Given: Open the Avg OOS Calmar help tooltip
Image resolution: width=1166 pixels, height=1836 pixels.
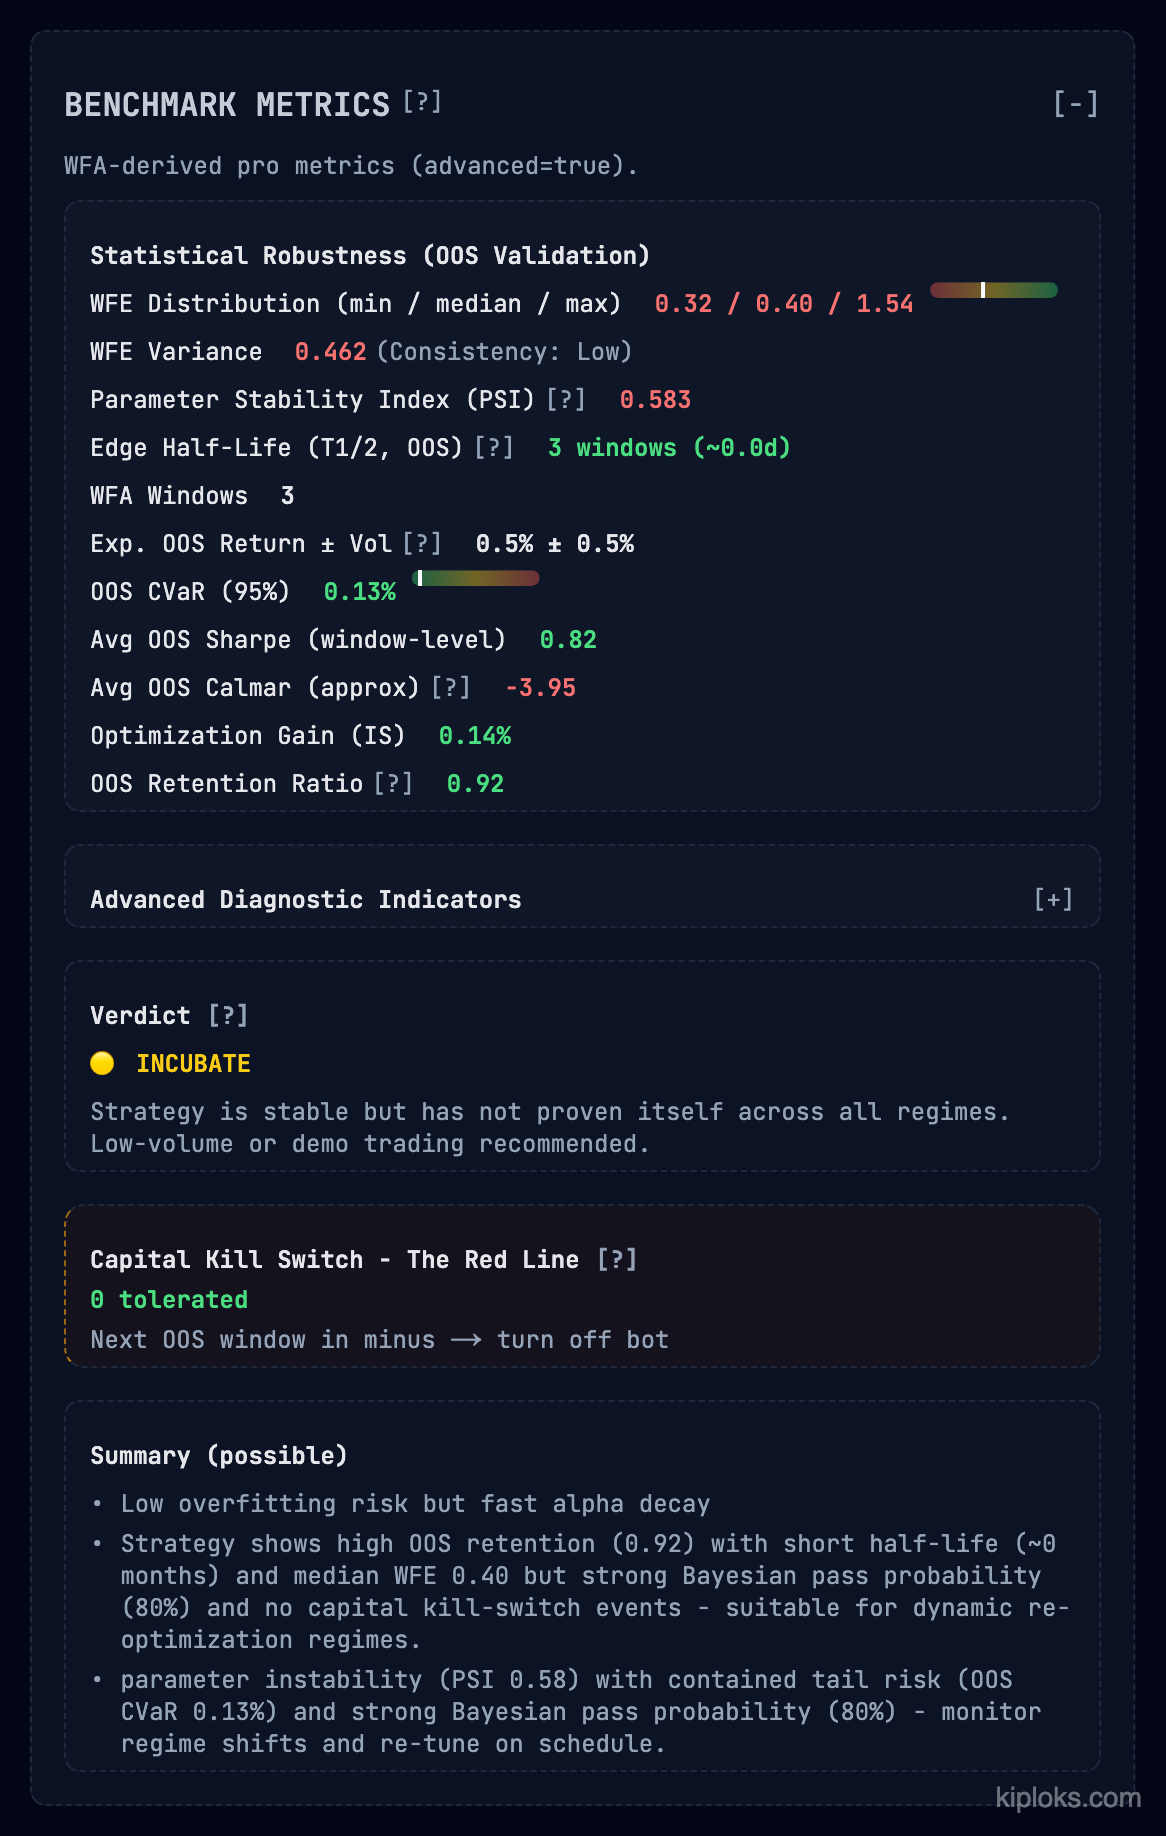Looking at the screenshot, I should 453,687.
